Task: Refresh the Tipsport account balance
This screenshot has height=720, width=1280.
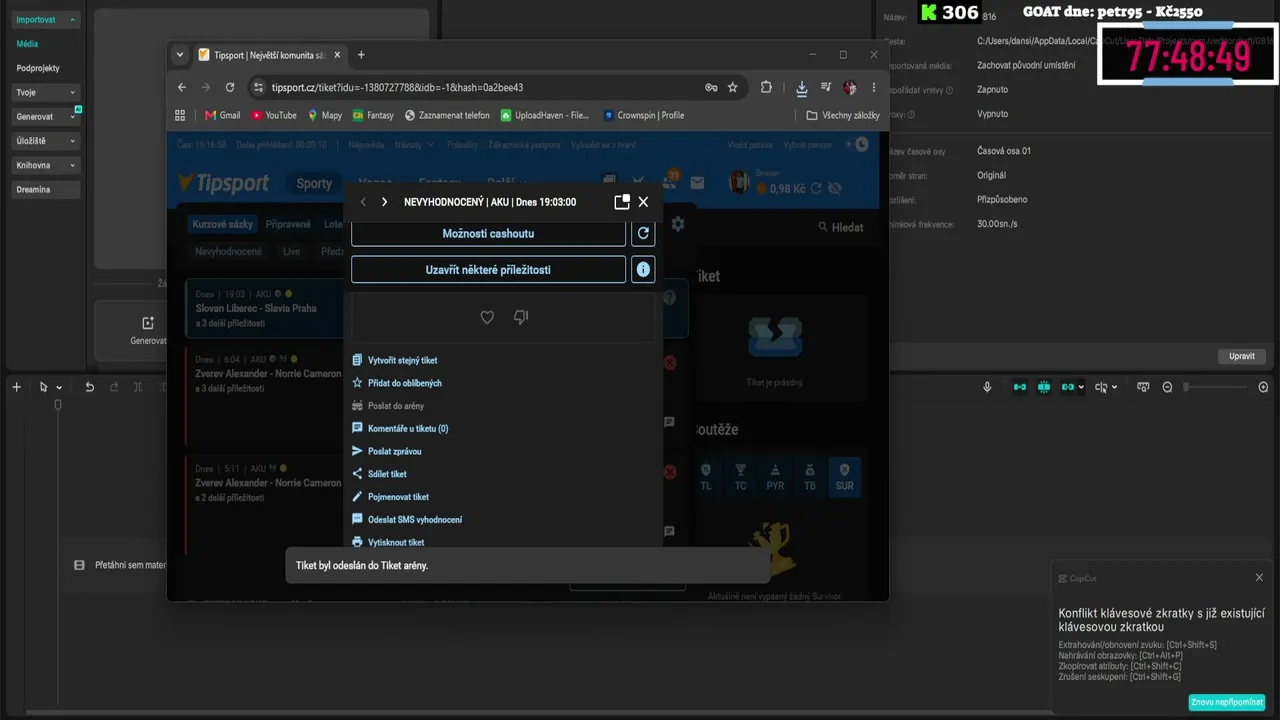Action: 816,188
